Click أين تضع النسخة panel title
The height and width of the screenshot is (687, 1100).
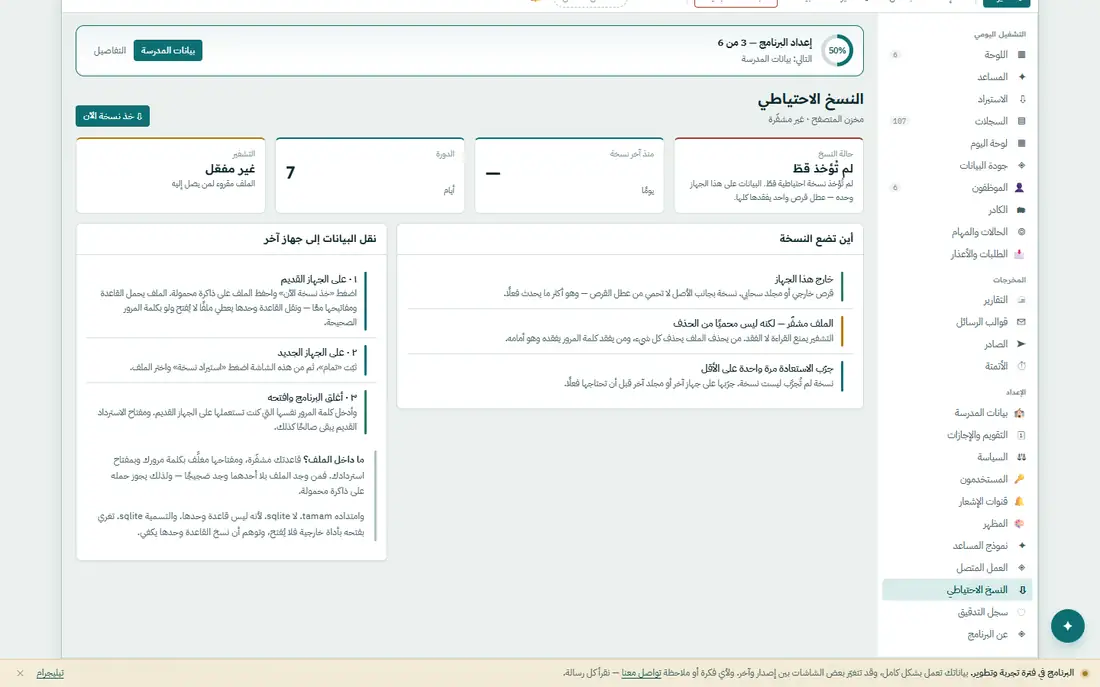816,239
